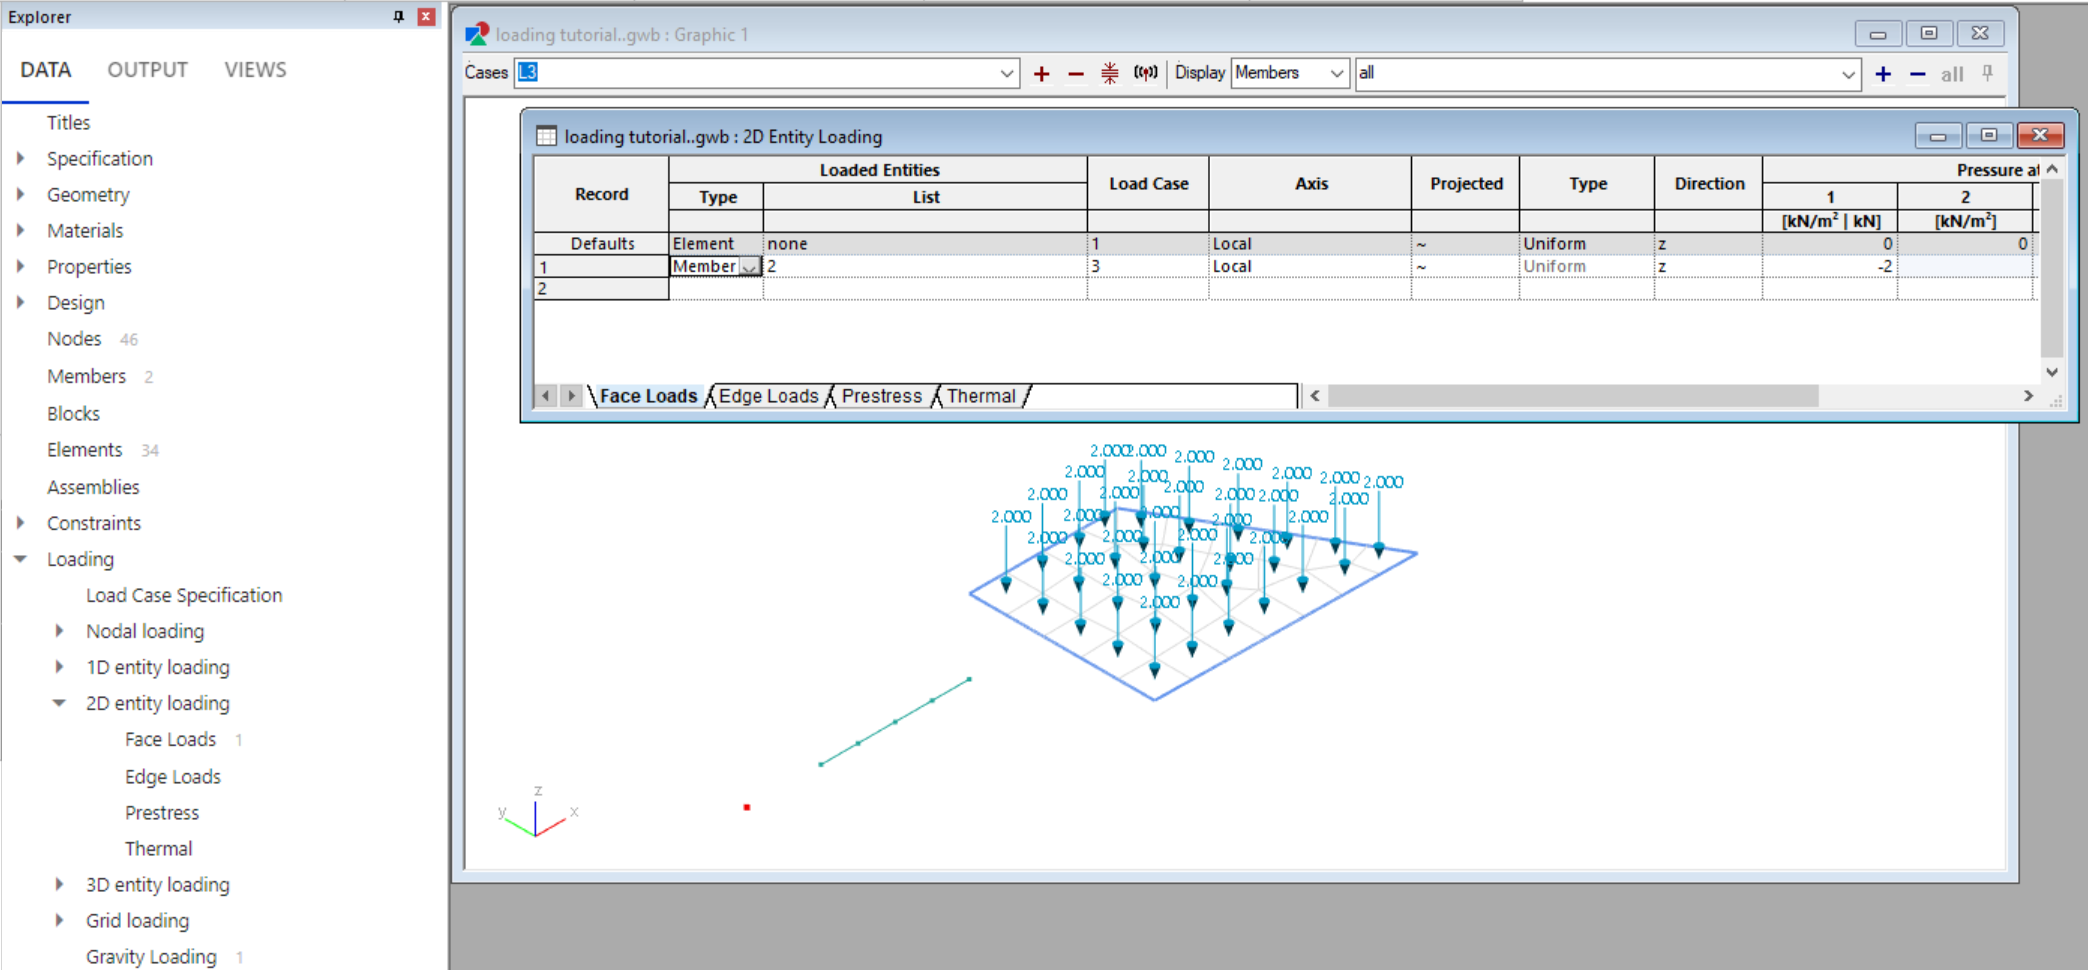Viewport: 2088px width, 970px height.
Task: Expand the Geometry tree node
Action: tap(21, 195)
